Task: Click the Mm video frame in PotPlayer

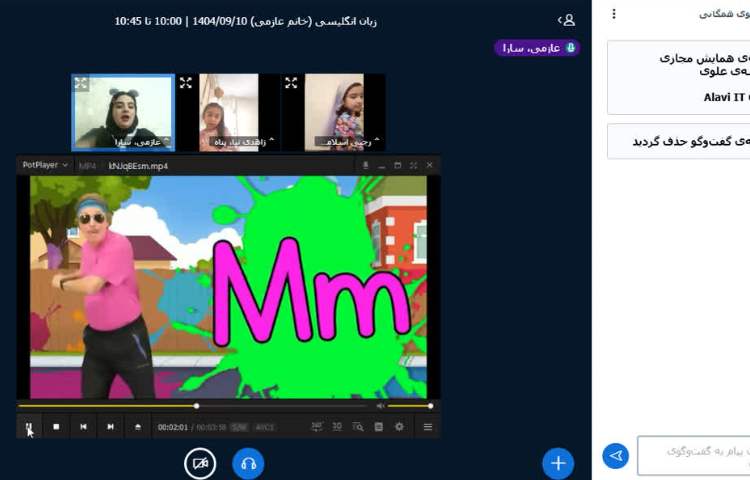Action: pos(228,287)
